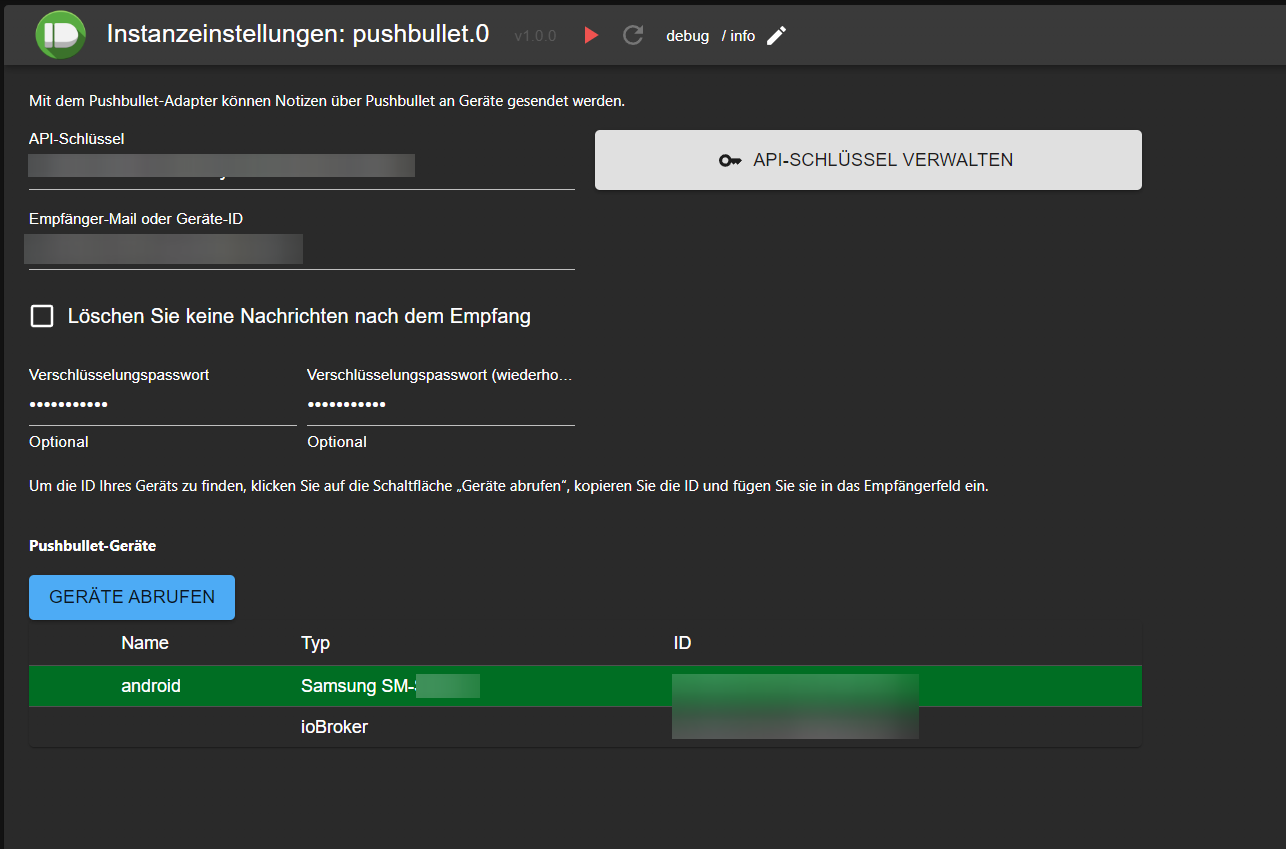1286x849 pixels.
Task: Click the 'debug' log level text
Action: [688, 36]
